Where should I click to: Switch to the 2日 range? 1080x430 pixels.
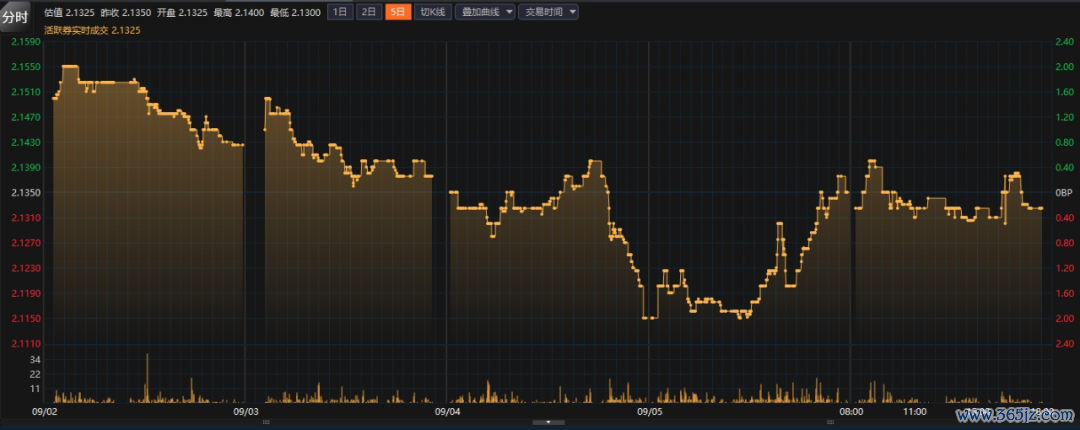[369, 12]
